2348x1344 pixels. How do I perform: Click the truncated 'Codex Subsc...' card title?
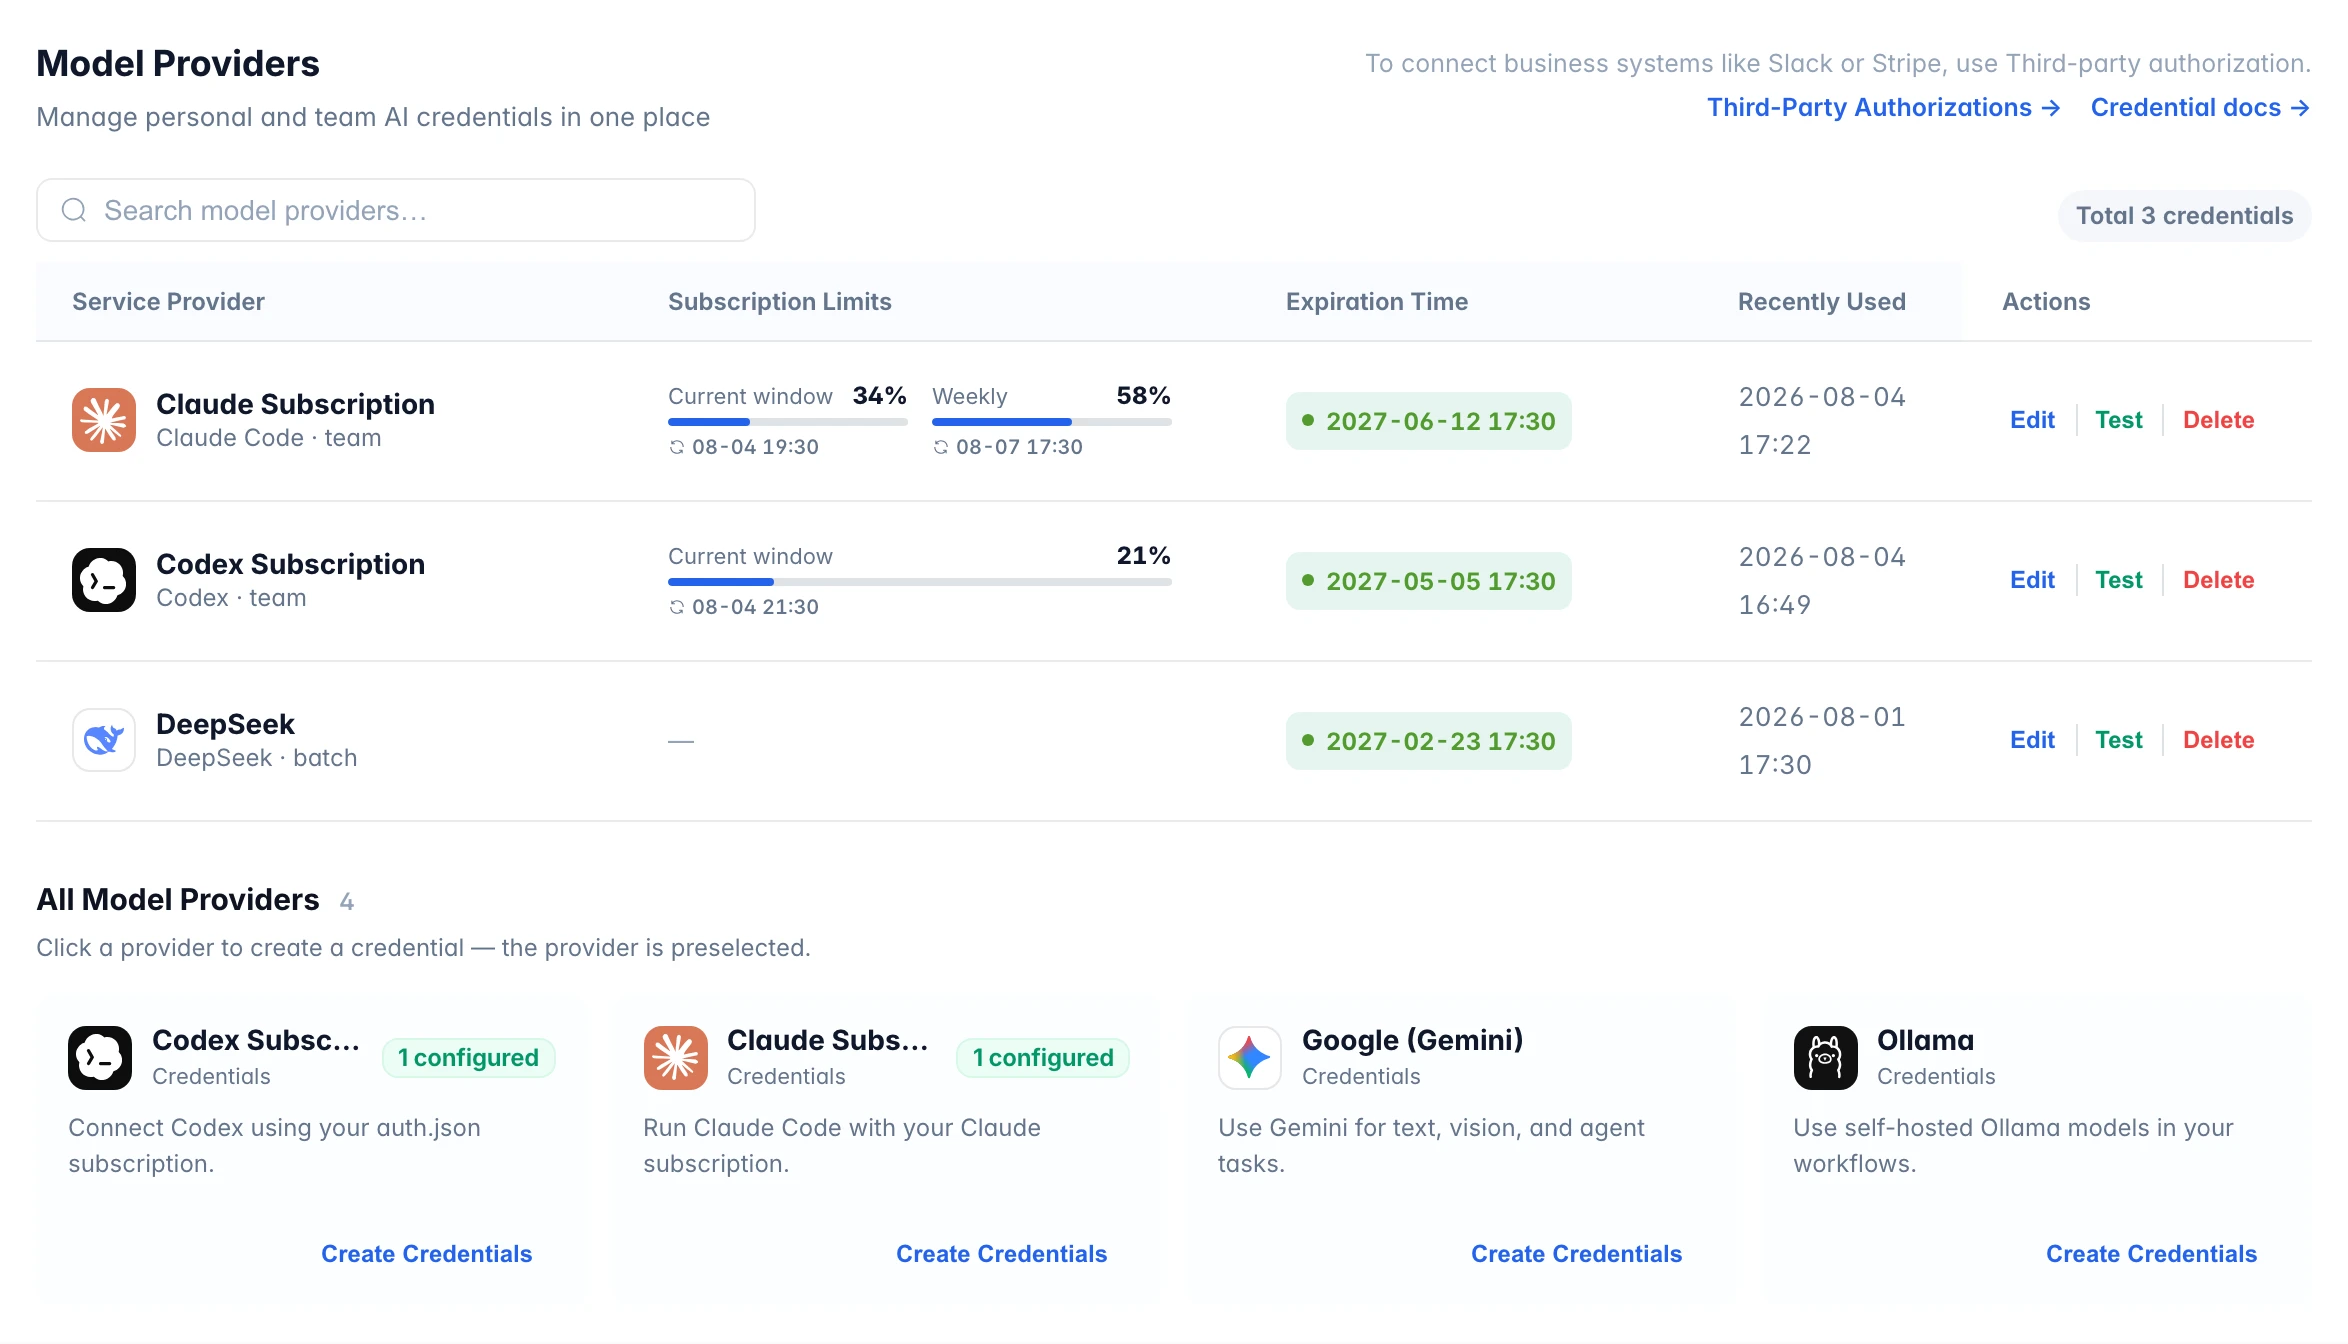pos(256,1040)
